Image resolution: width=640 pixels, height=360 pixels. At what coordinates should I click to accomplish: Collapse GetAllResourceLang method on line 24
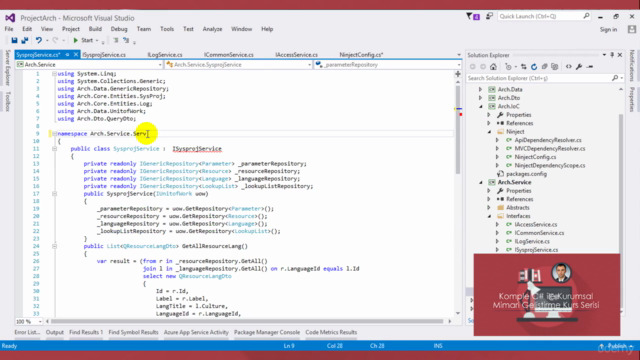click(x=54, y=246)
